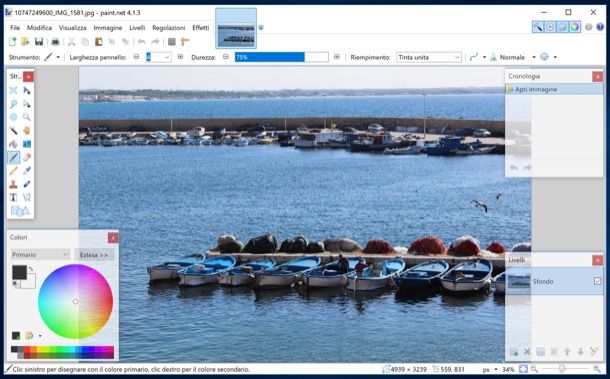Screen dimensions: 610x379
Task: Select the Gradient tool
Action: click(x=26, y=144)
